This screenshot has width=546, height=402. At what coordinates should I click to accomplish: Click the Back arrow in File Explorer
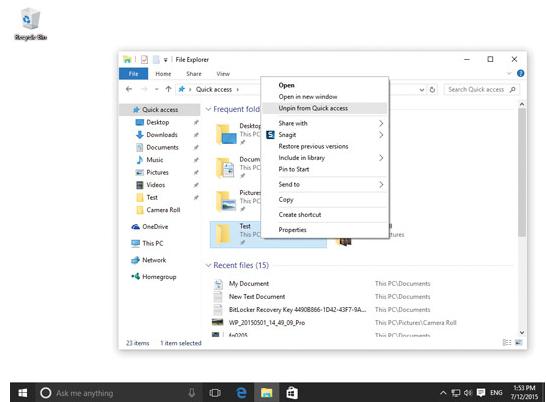pyautogui.click(x=129, y=89)
